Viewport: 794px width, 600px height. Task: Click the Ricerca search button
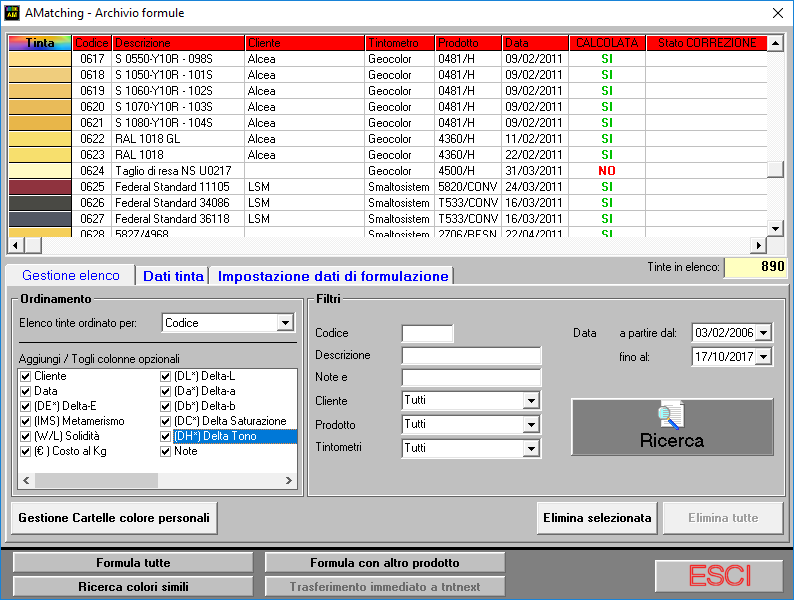(x=672, y=427)
